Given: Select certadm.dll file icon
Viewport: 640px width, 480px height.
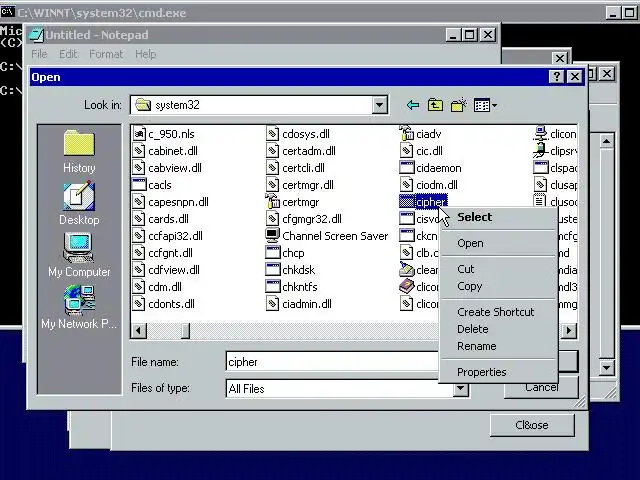Looking at the screenshot, I should 272,151.
